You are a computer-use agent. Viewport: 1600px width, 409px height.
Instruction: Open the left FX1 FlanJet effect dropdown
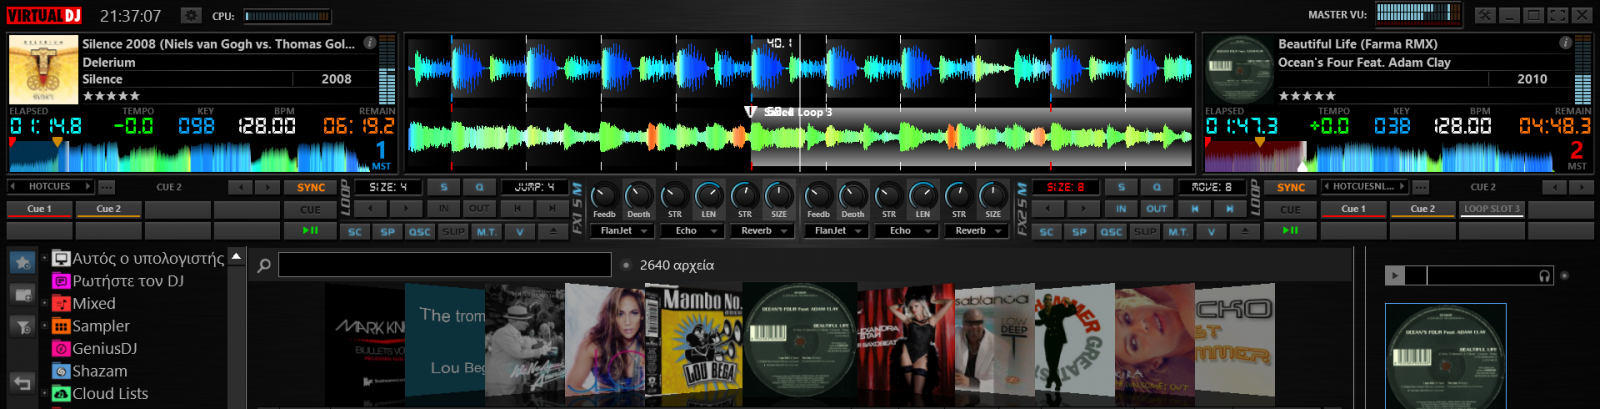(x=622, y=231)
